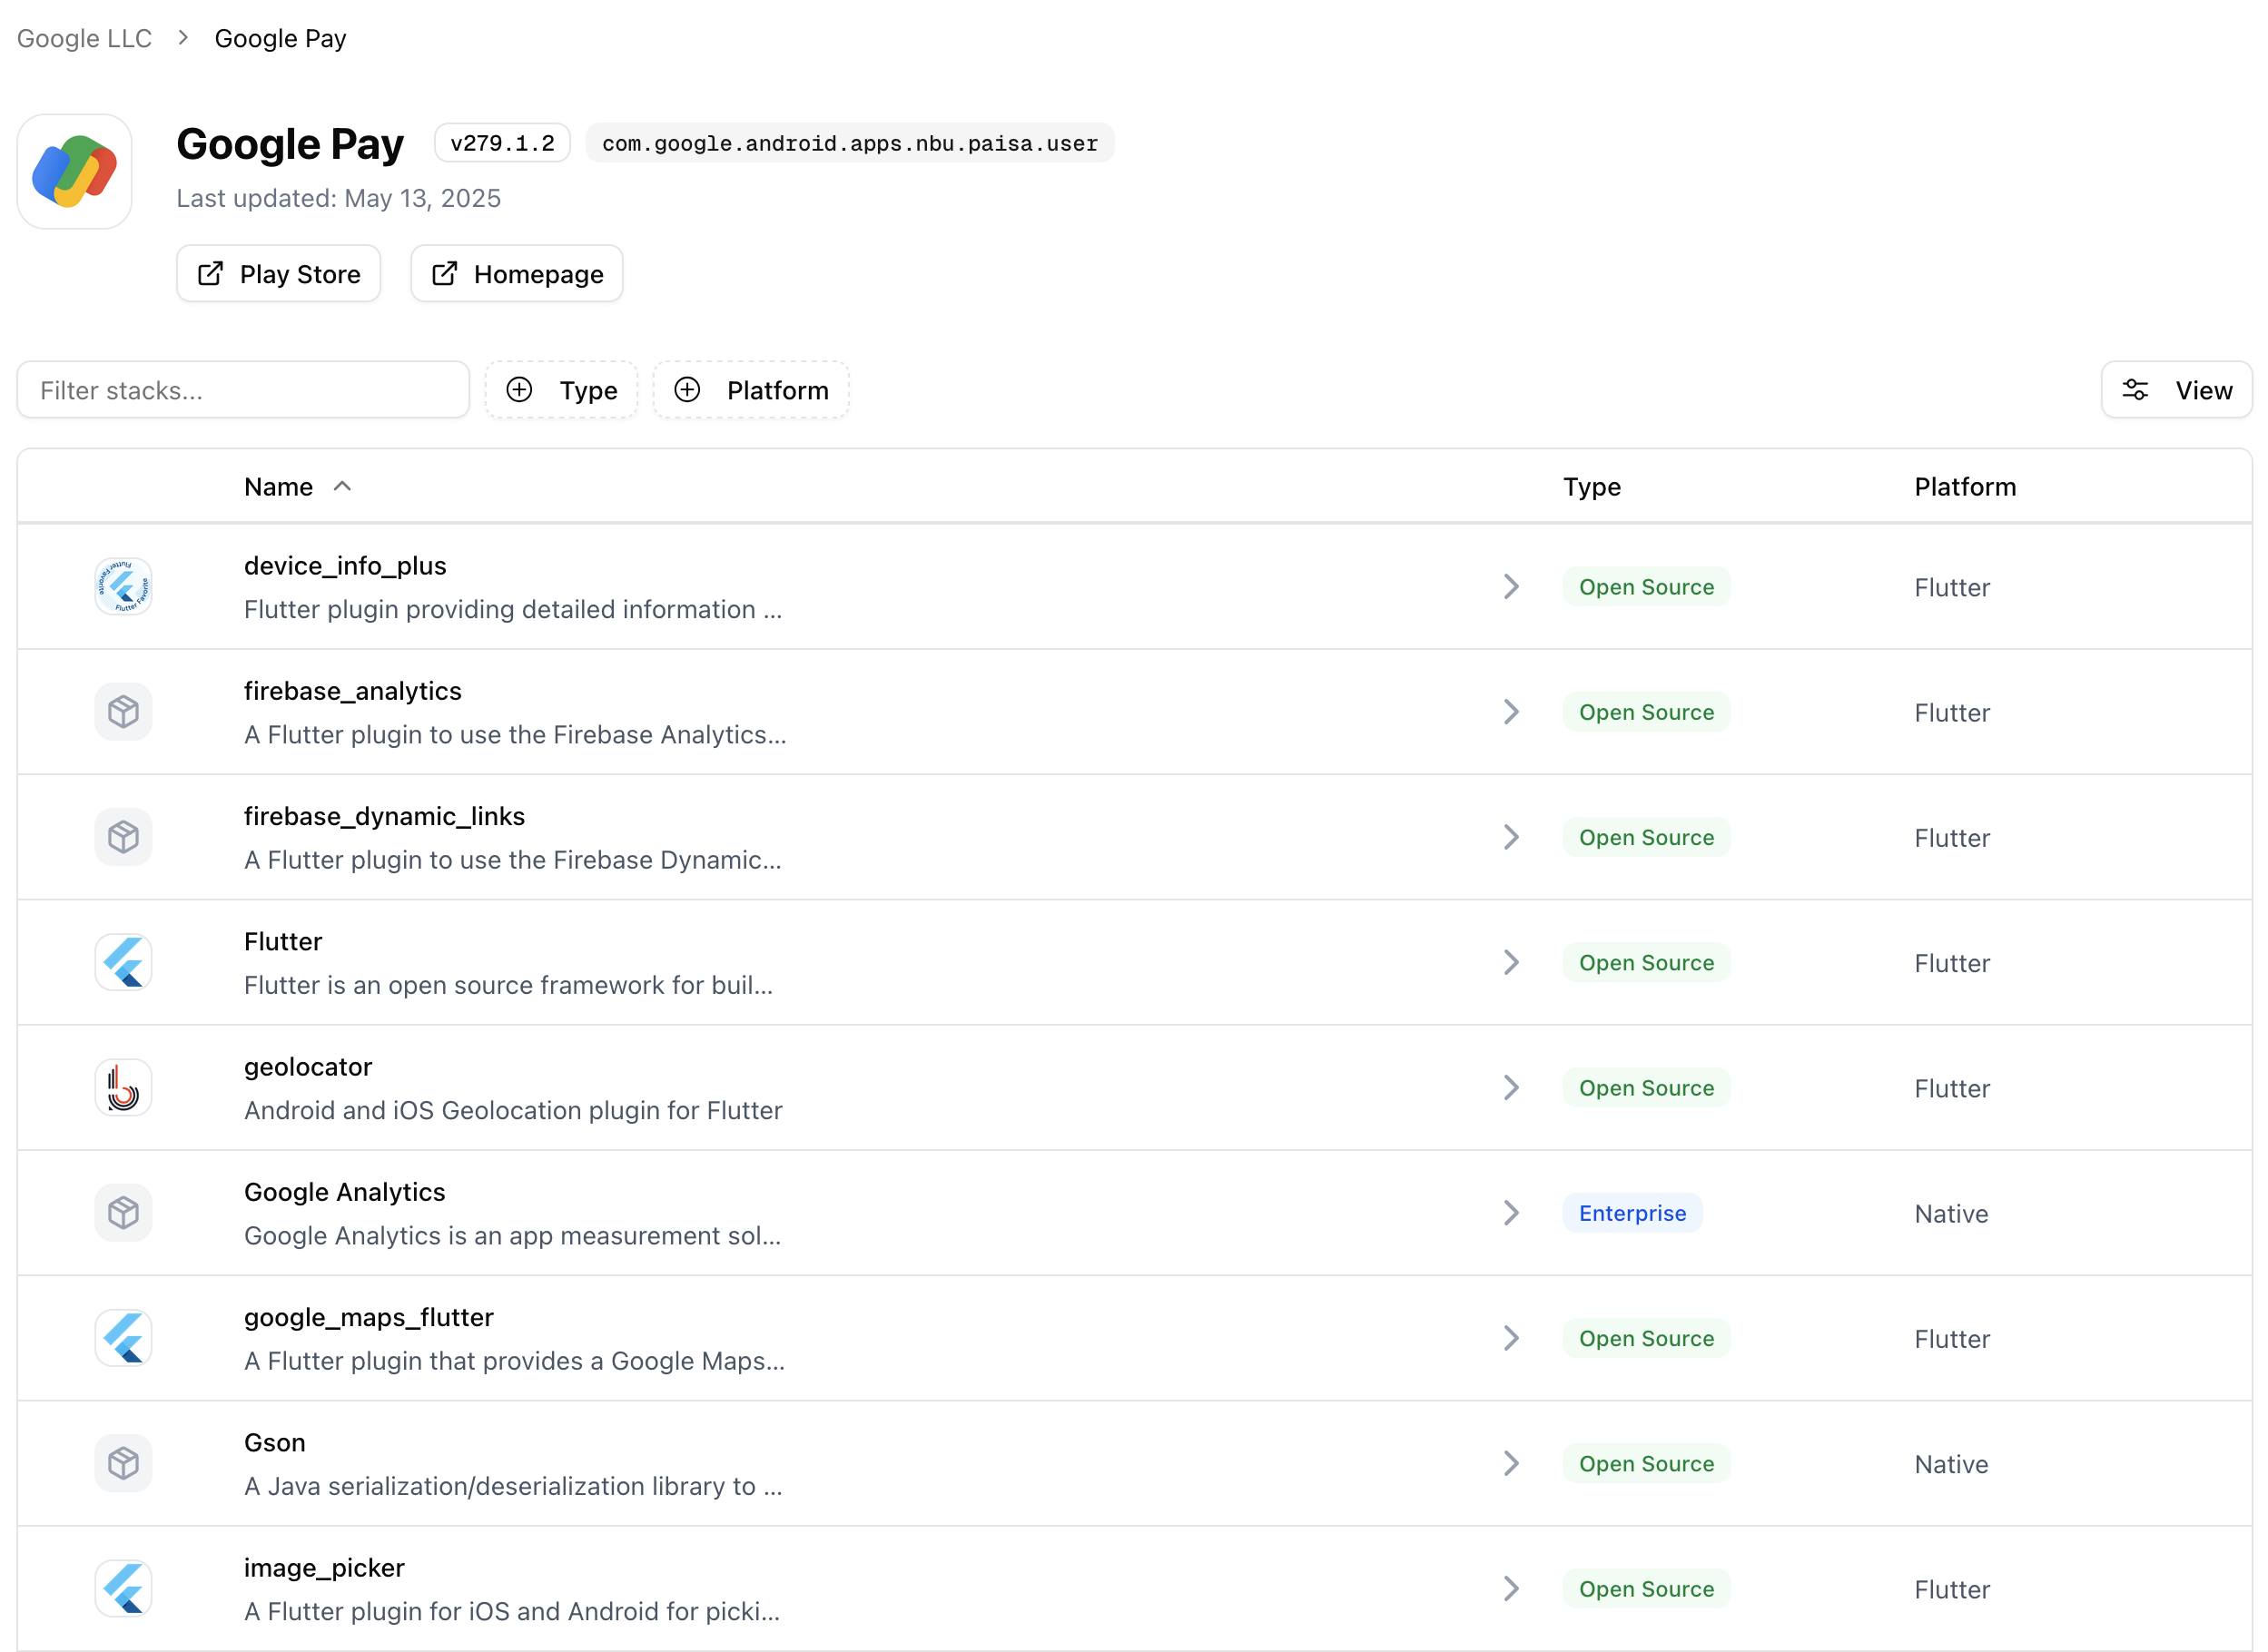Click the Gson package icon
2268x1652 pixels.
[123, 1463]
